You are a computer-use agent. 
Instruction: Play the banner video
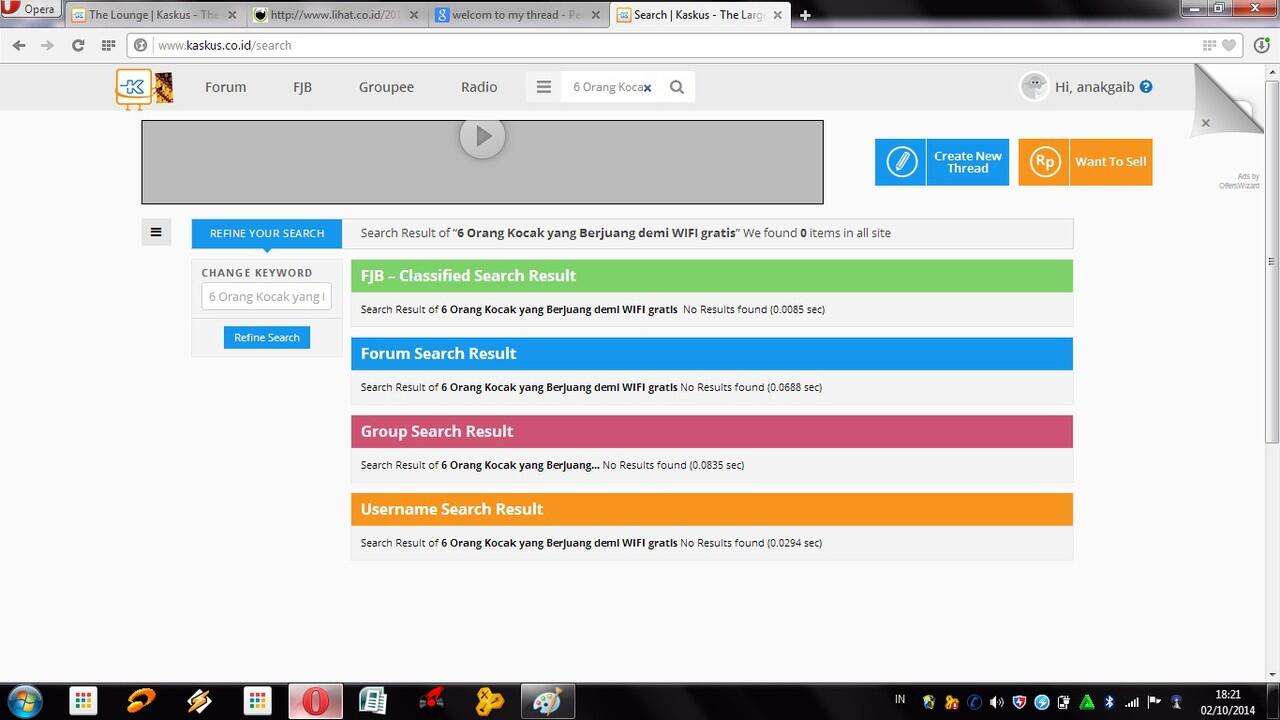482,137
